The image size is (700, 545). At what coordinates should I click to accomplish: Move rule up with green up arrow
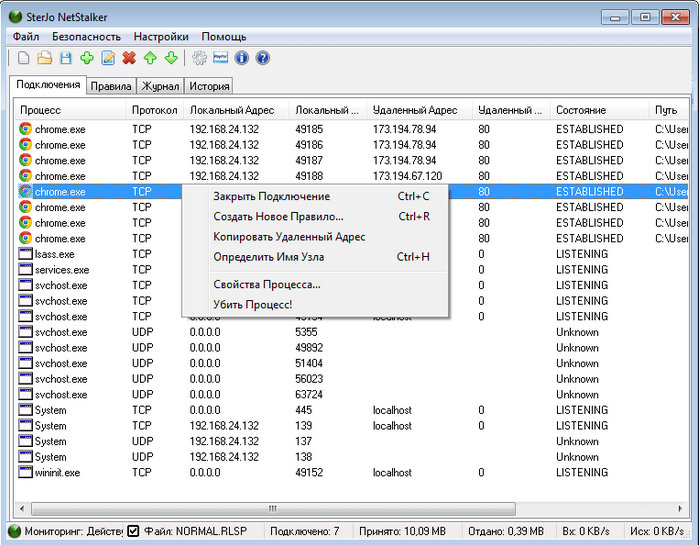(x=150, y=58)
